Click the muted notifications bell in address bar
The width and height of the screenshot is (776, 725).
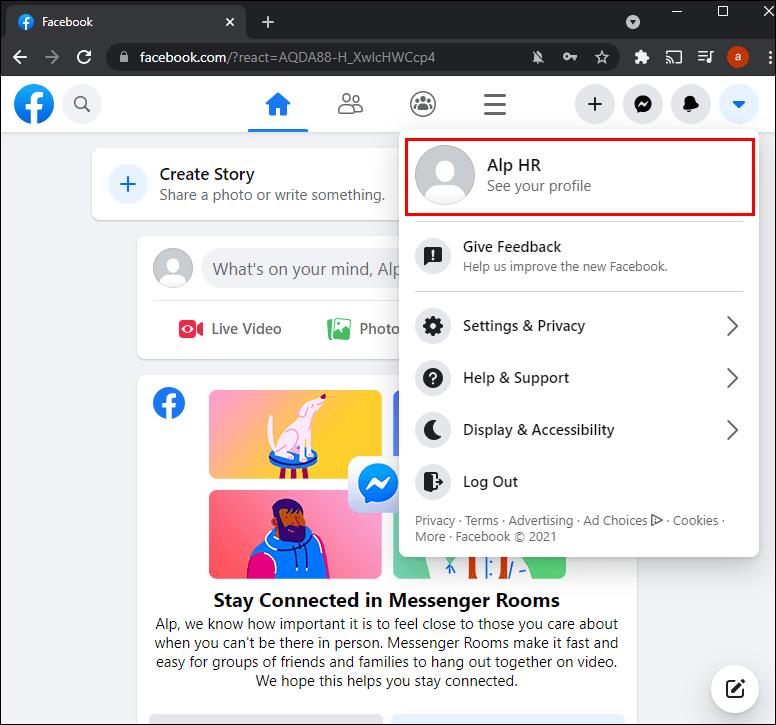click(538, 57)
